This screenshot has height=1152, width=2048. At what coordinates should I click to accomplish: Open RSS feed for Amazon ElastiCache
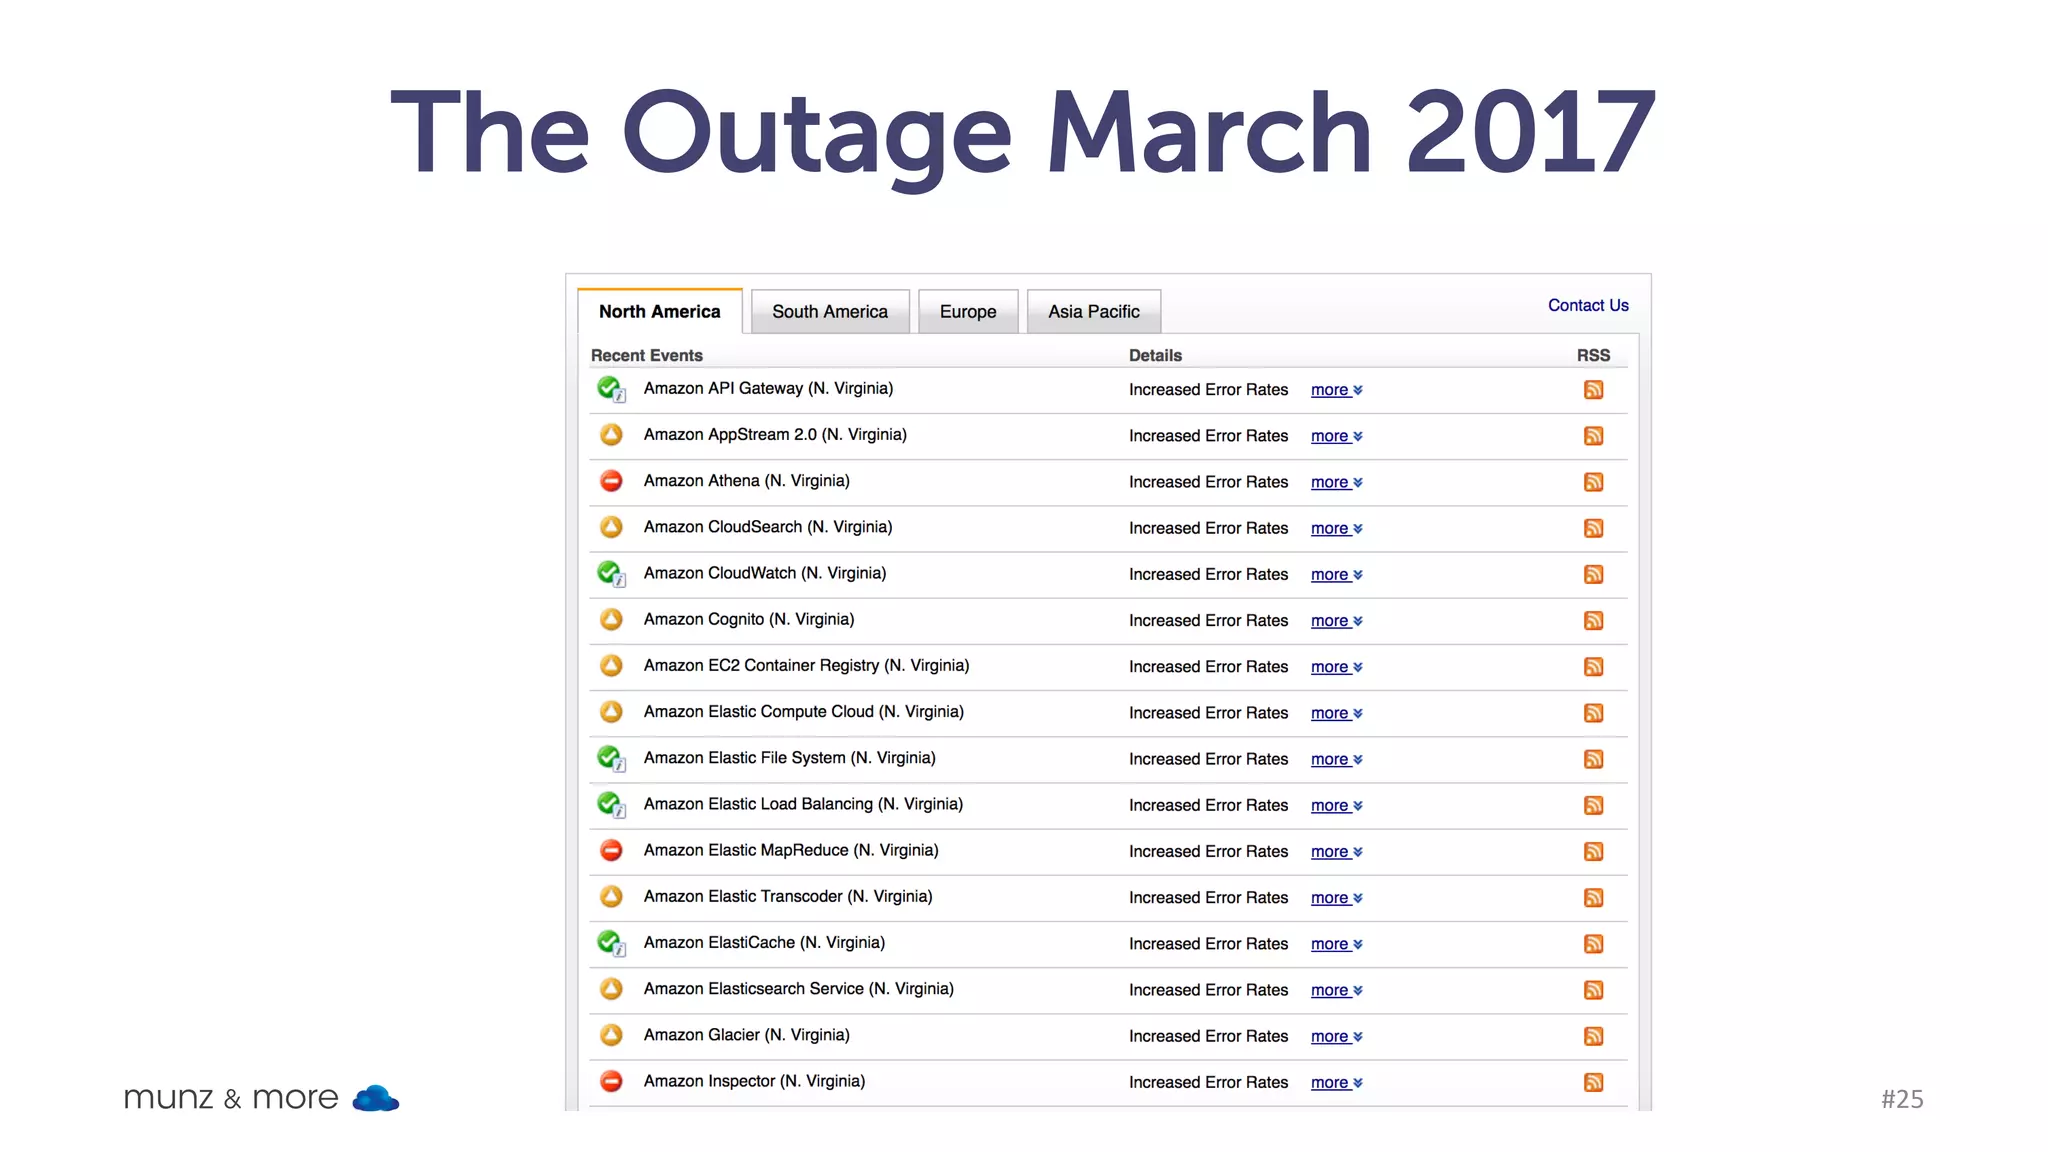[1593, 944]
